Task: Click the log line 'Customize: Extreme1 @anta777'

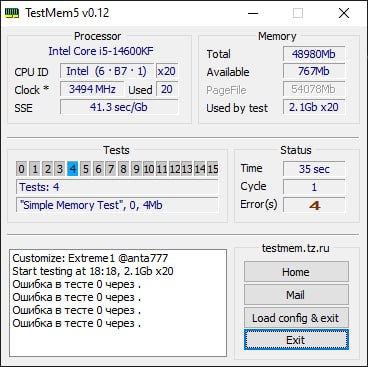Action: pos(90,258)
